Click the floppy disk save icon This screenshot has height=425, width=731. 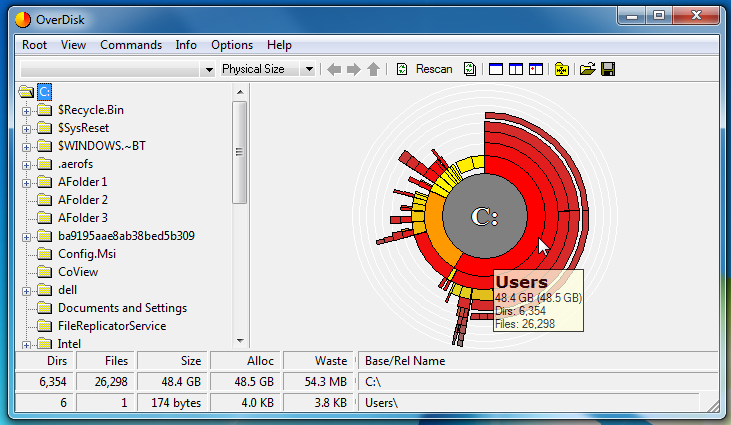[608, 69]
